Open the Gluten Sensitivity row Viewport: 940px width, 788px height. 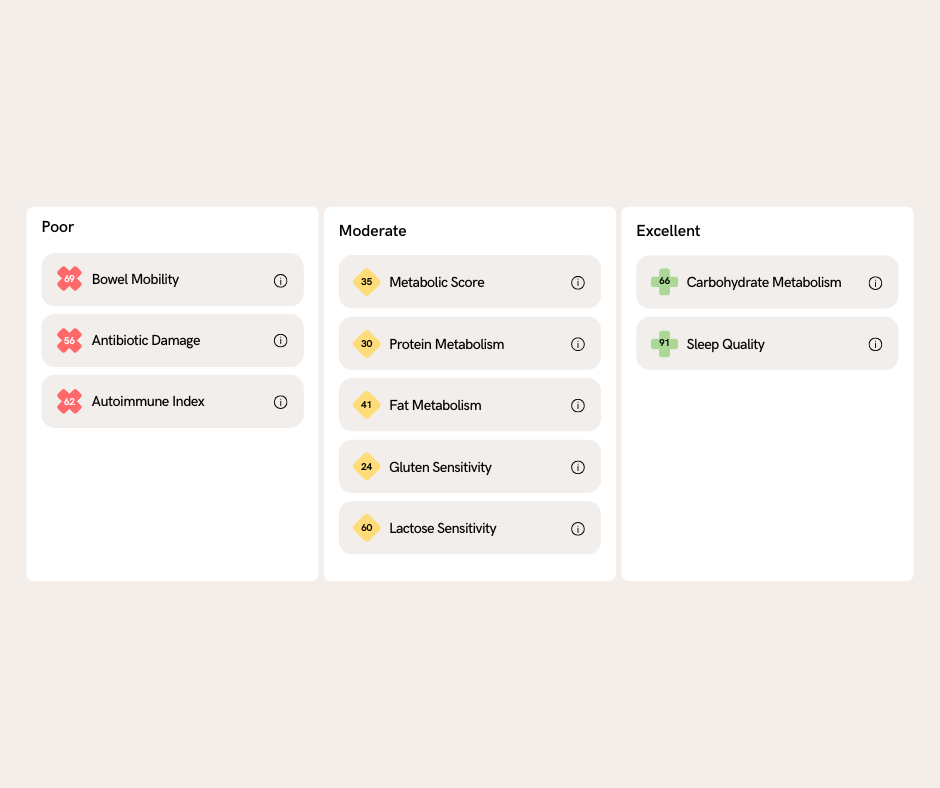point(470,467)
